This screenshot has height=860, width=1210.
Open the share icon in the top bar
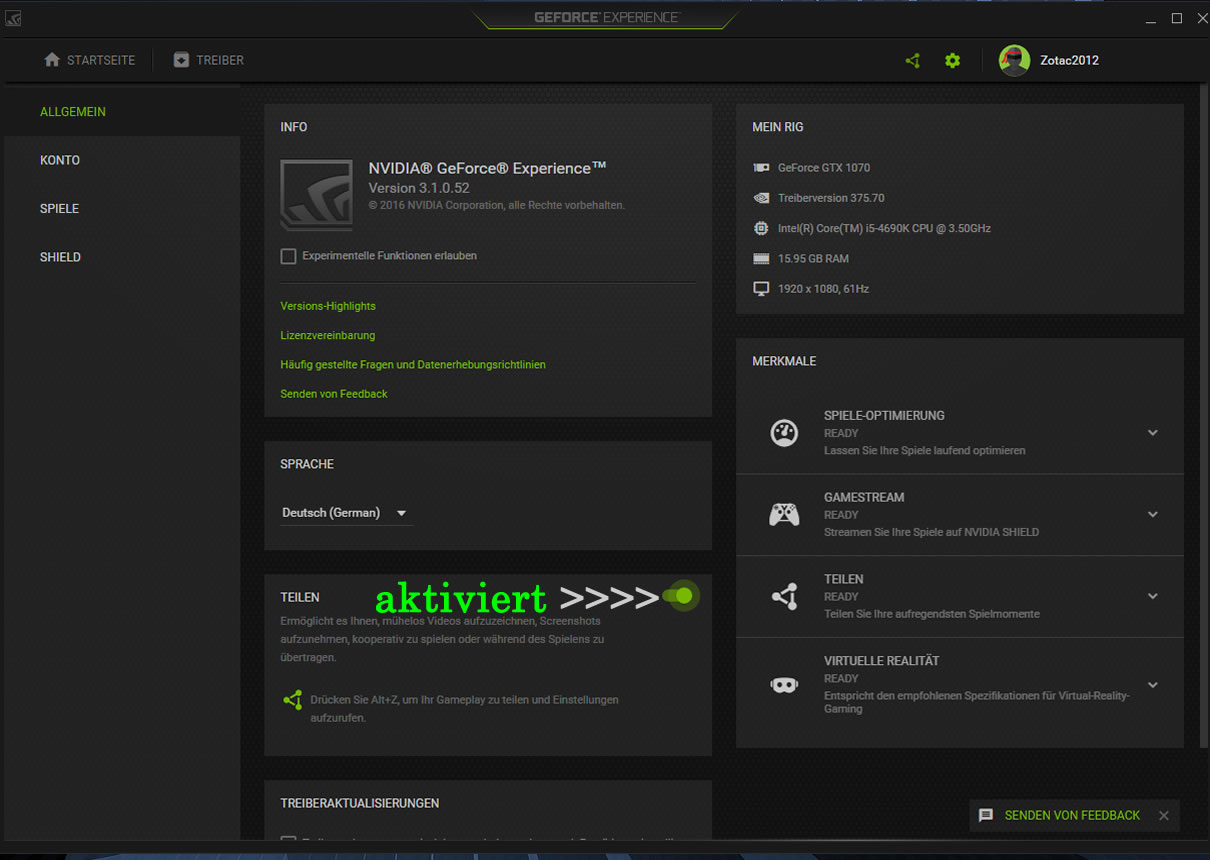click(912, 61)
